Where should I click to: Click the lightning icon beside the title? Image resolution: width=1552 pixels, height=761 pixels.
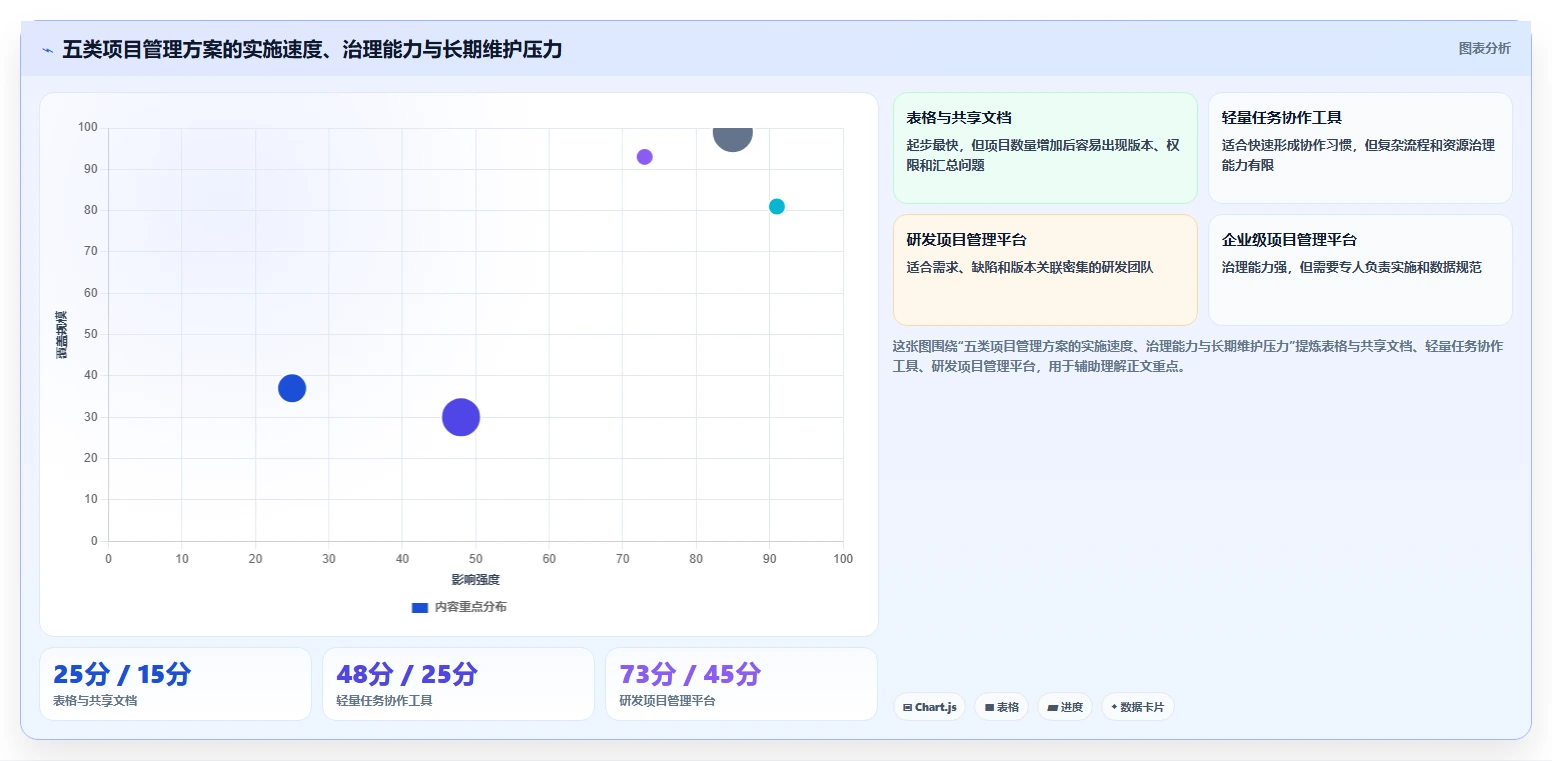click(x=47, y=50)
